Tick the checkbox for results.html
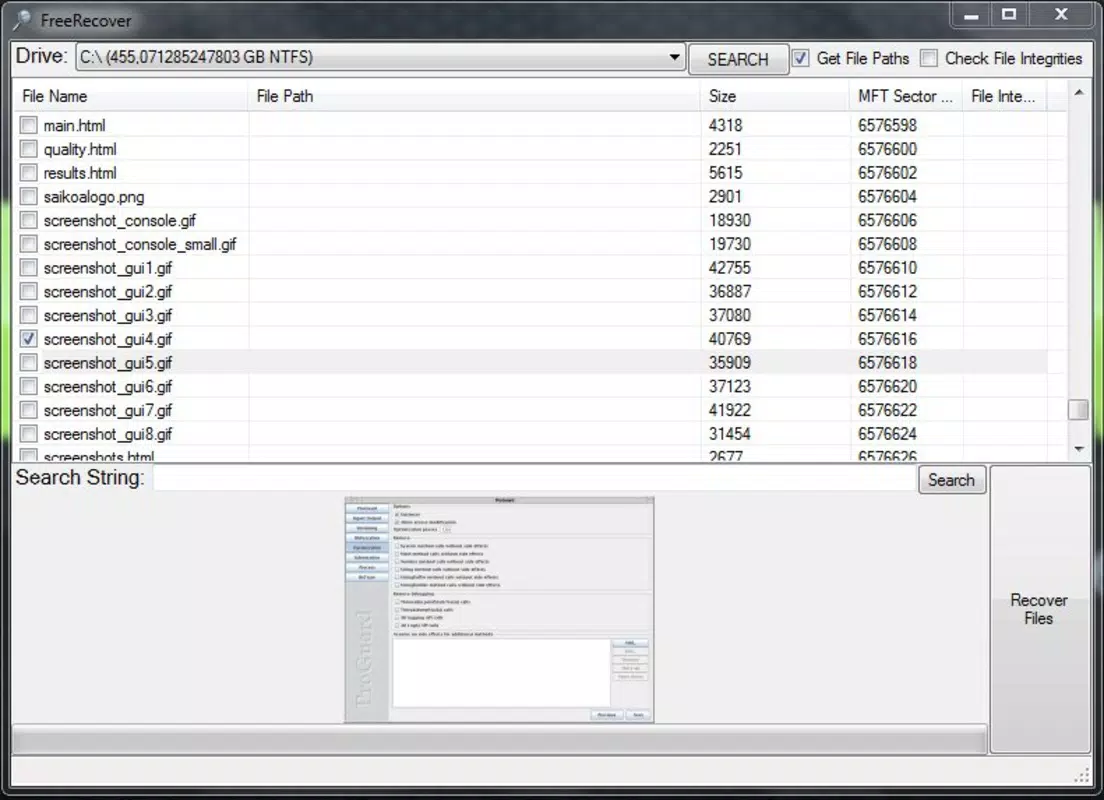The image size is (1104, 800). tap(28, 173)
